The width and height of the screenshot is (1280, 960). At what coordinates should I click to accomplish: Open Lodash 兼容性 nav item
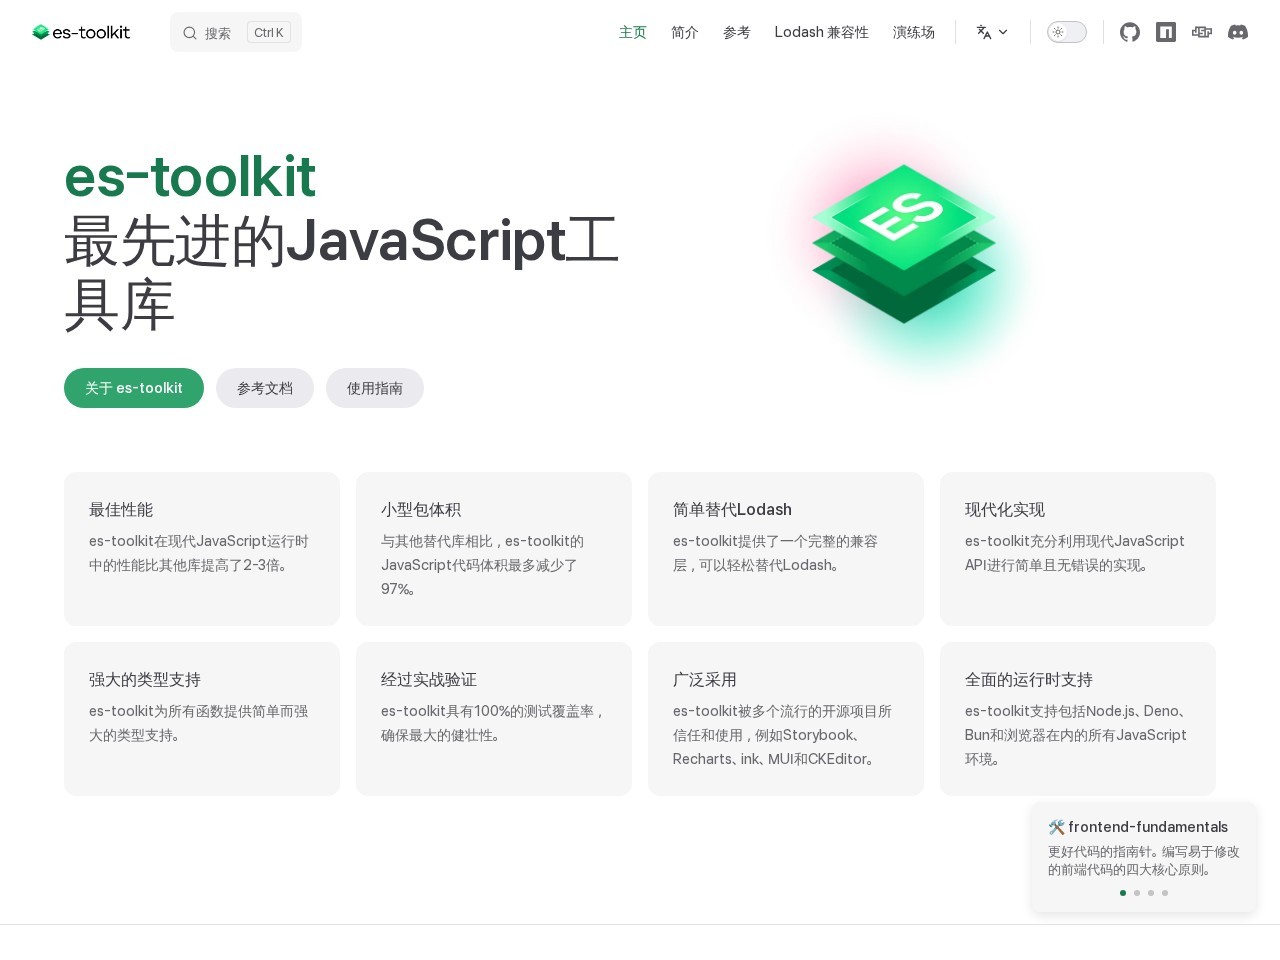822,32
